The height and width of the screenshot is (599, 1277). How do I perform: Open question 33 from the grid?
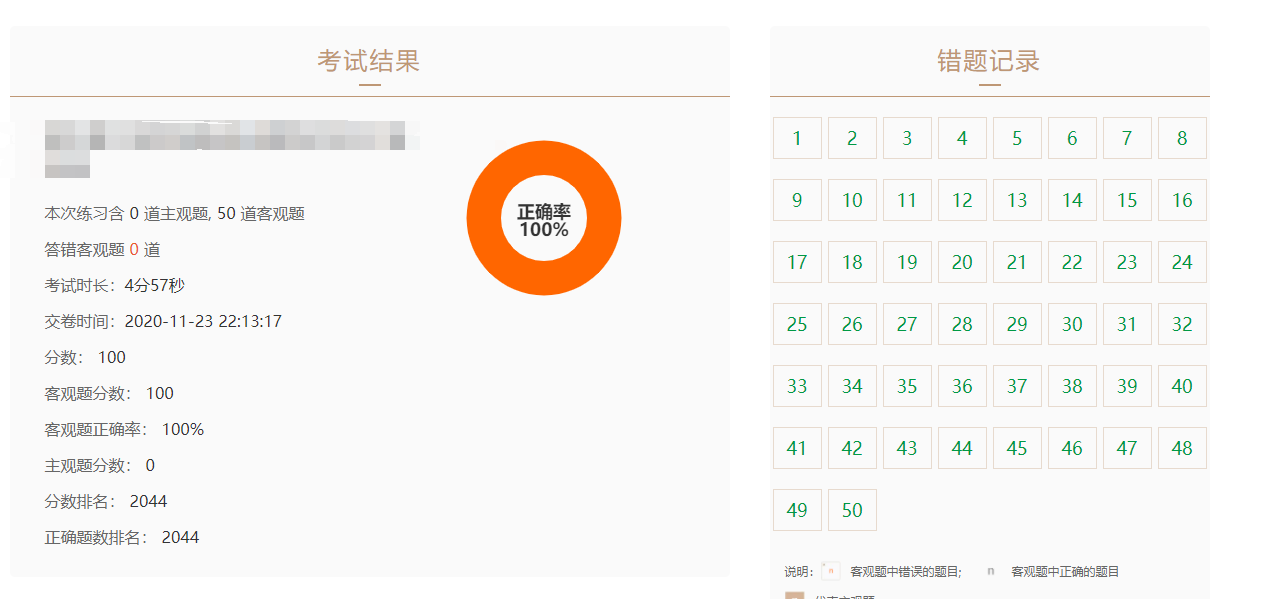[797, 386]
